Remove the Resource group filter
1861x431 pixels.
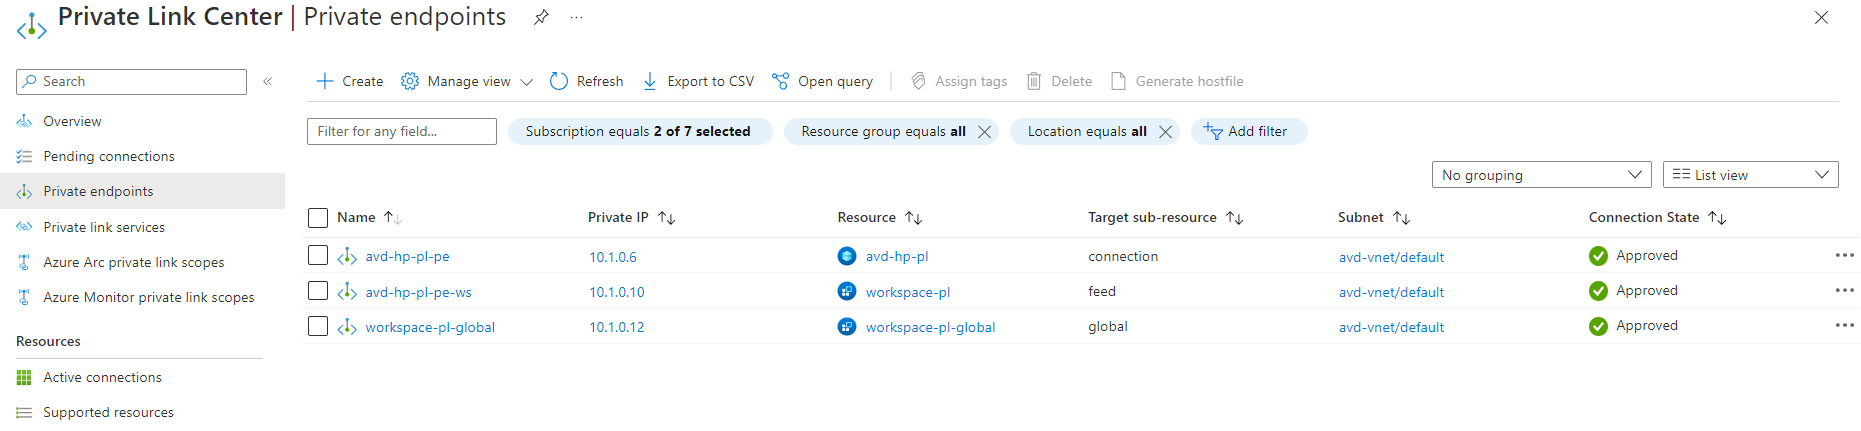(x=985, y=131)
